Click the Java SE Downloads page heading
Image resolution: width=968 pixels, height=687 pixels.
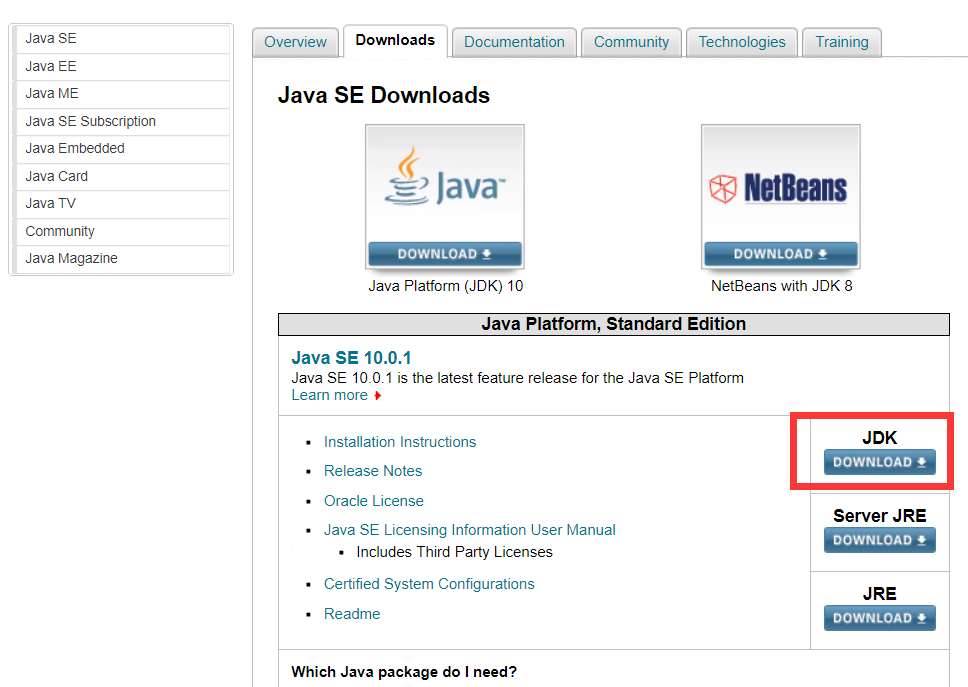point(383,95)
